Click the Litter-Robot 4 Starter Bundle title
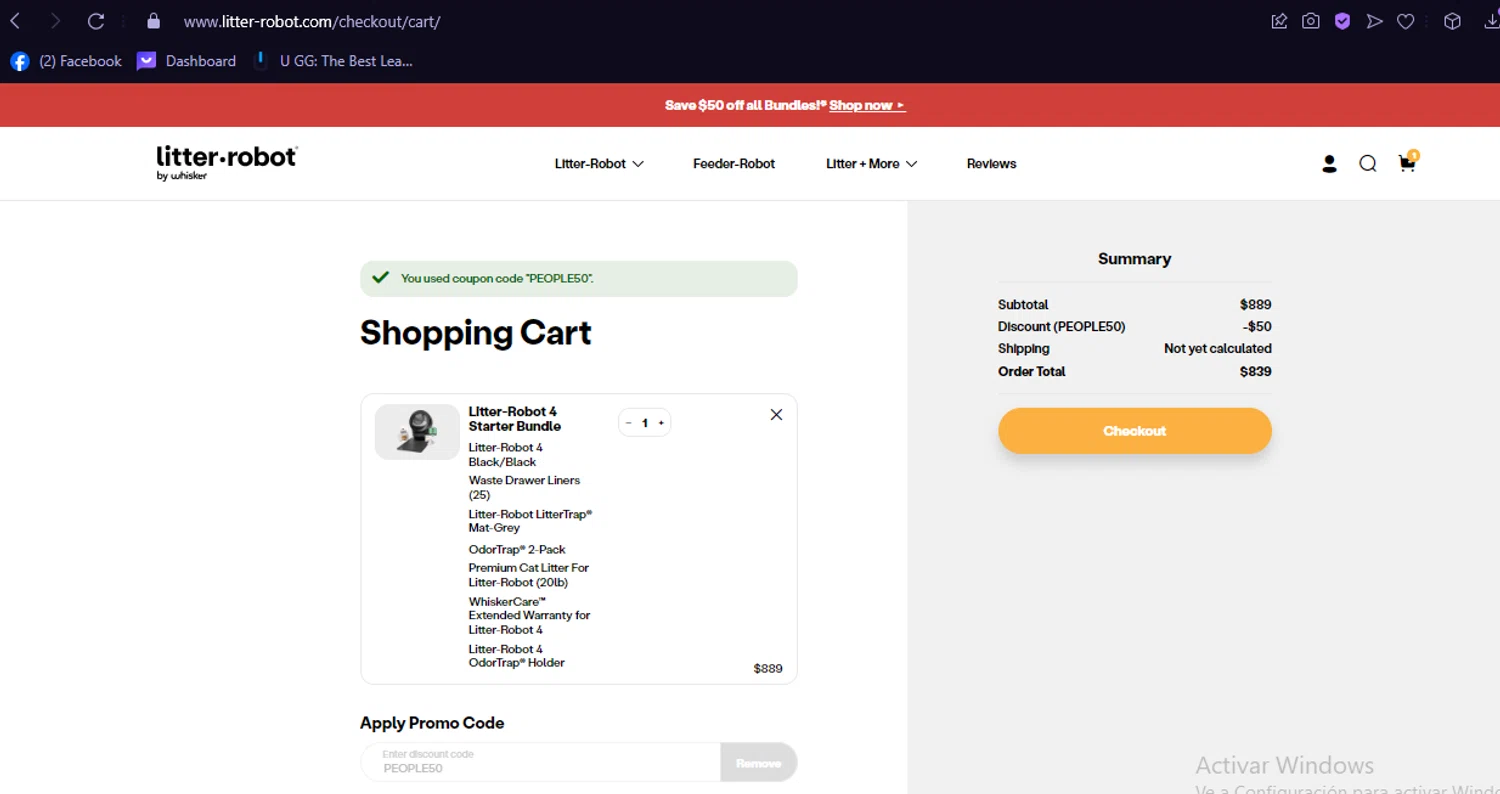Image resolution: width=1500 pixels, height=794 pixels. 515,419
